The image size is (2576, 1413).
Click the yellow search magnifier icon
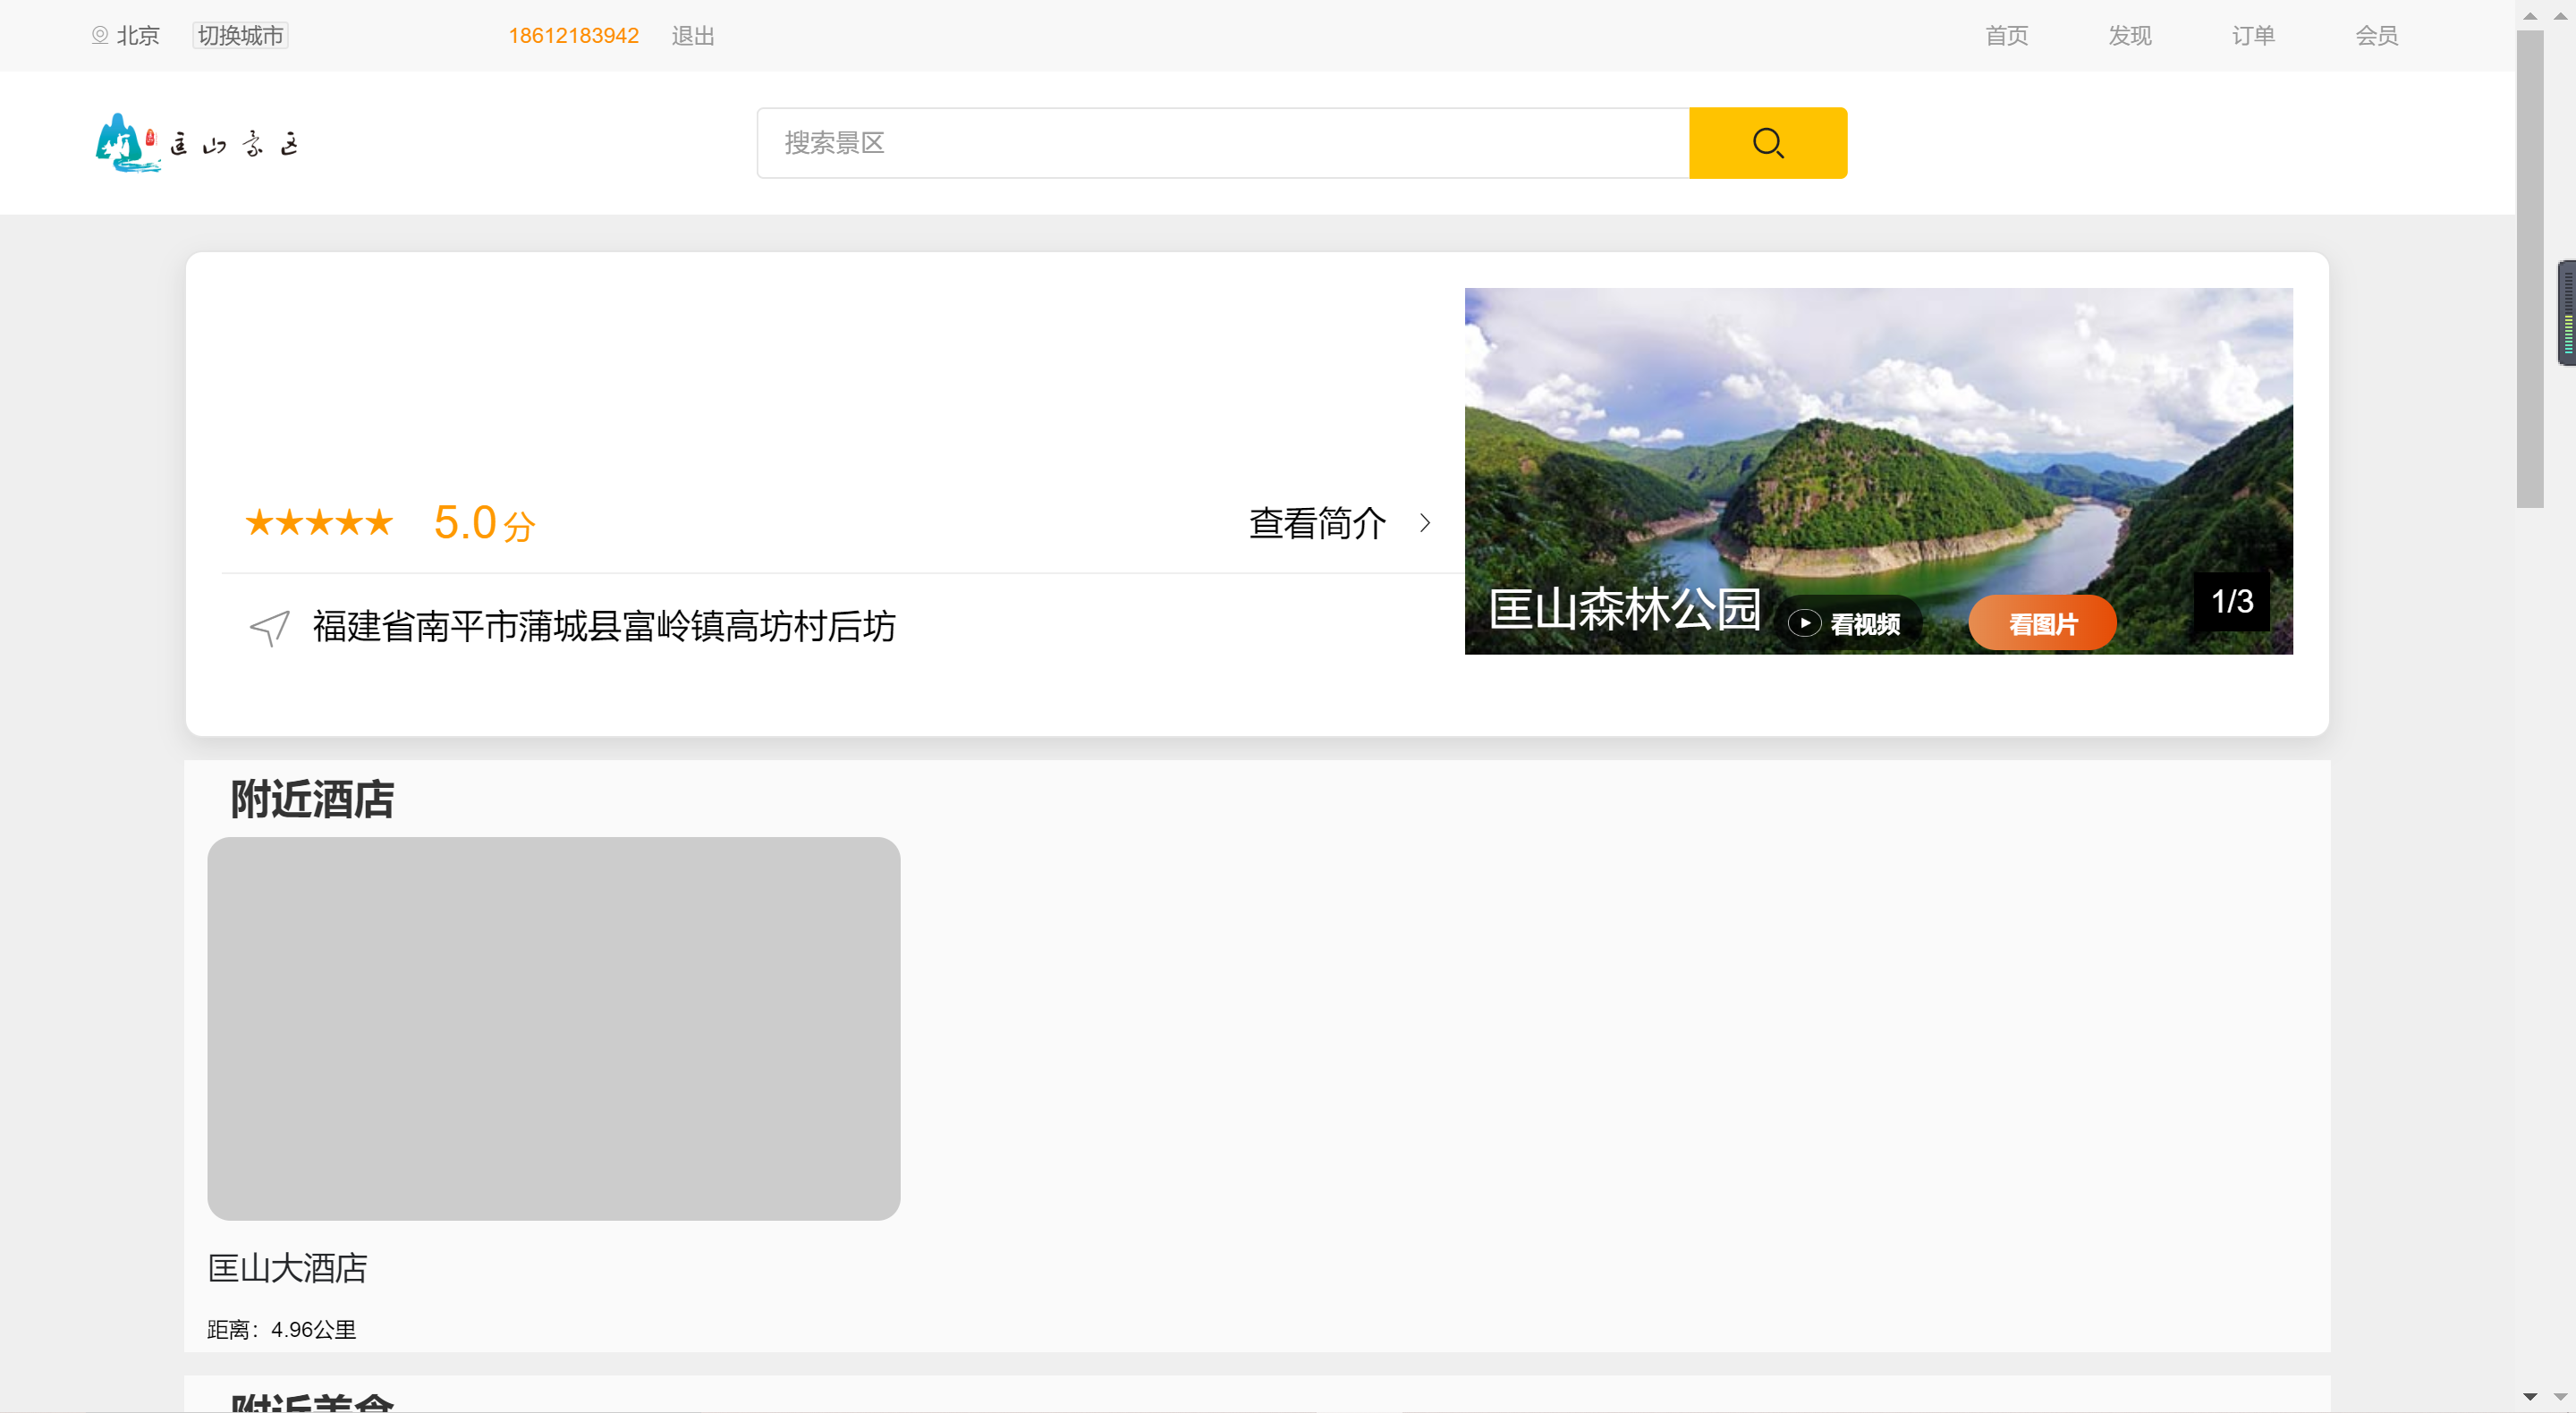coord(1767,142)
